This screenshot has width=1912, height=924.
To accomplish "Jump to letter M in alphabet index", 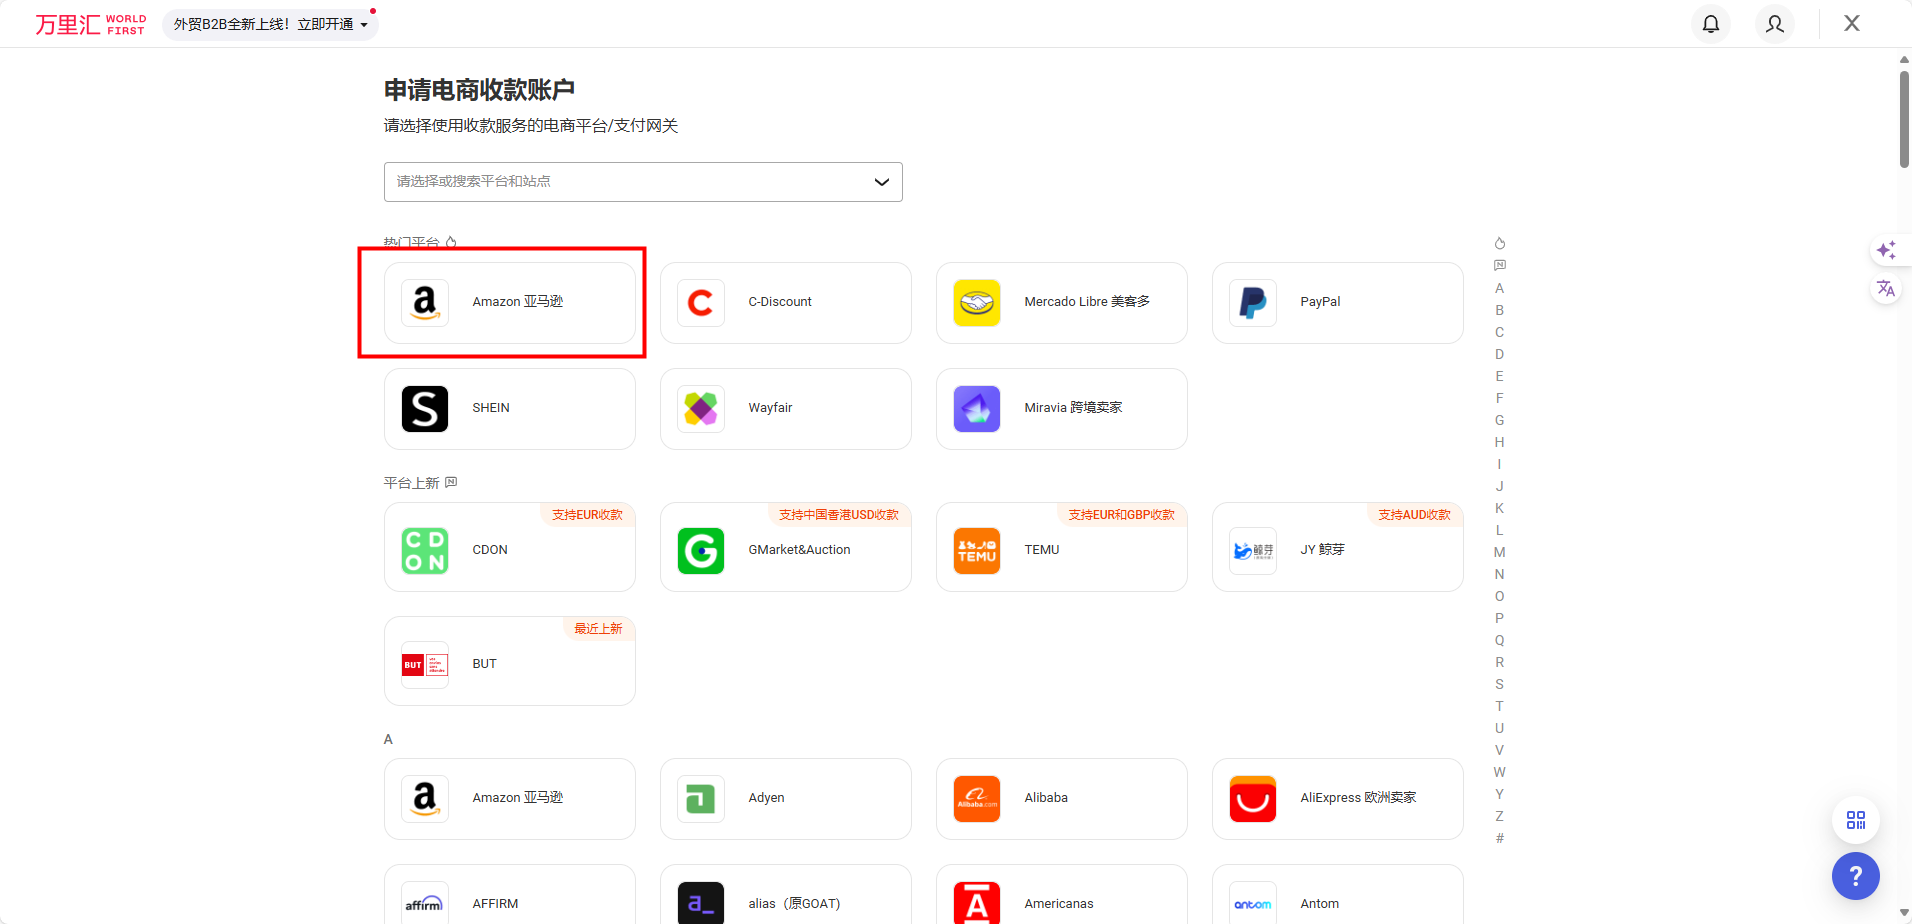I will 1499,552.
